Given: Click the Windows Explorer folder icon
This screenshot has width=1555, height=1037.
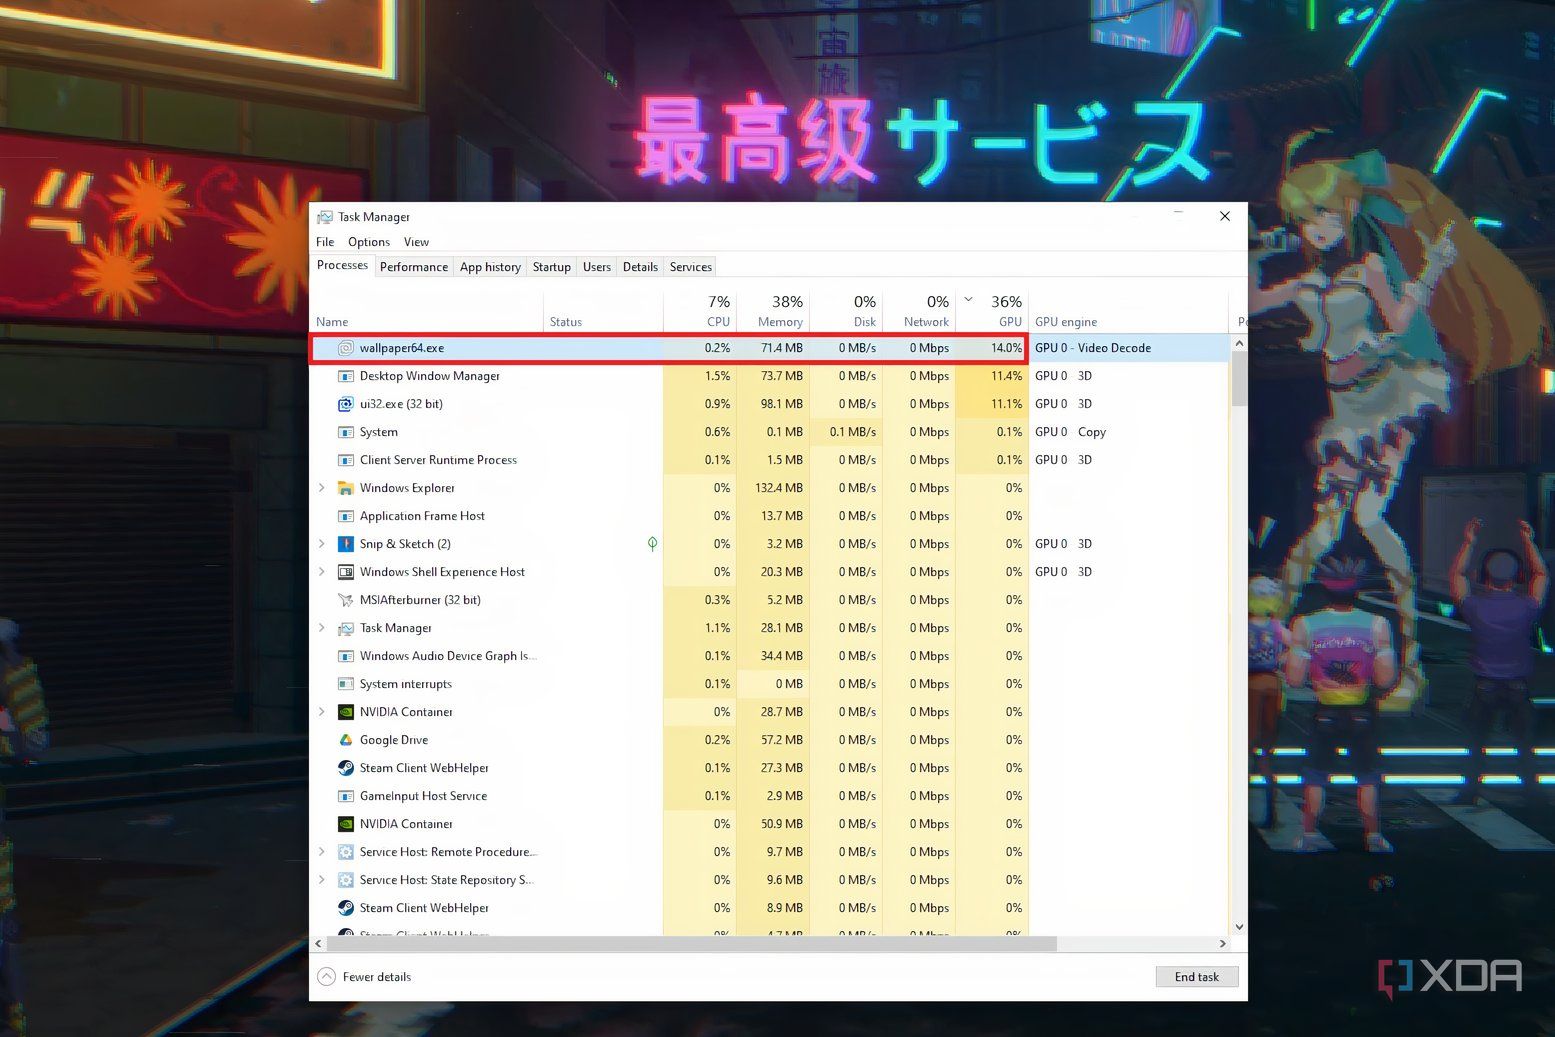Looking at the screenshot, I should tap(345, 488).
